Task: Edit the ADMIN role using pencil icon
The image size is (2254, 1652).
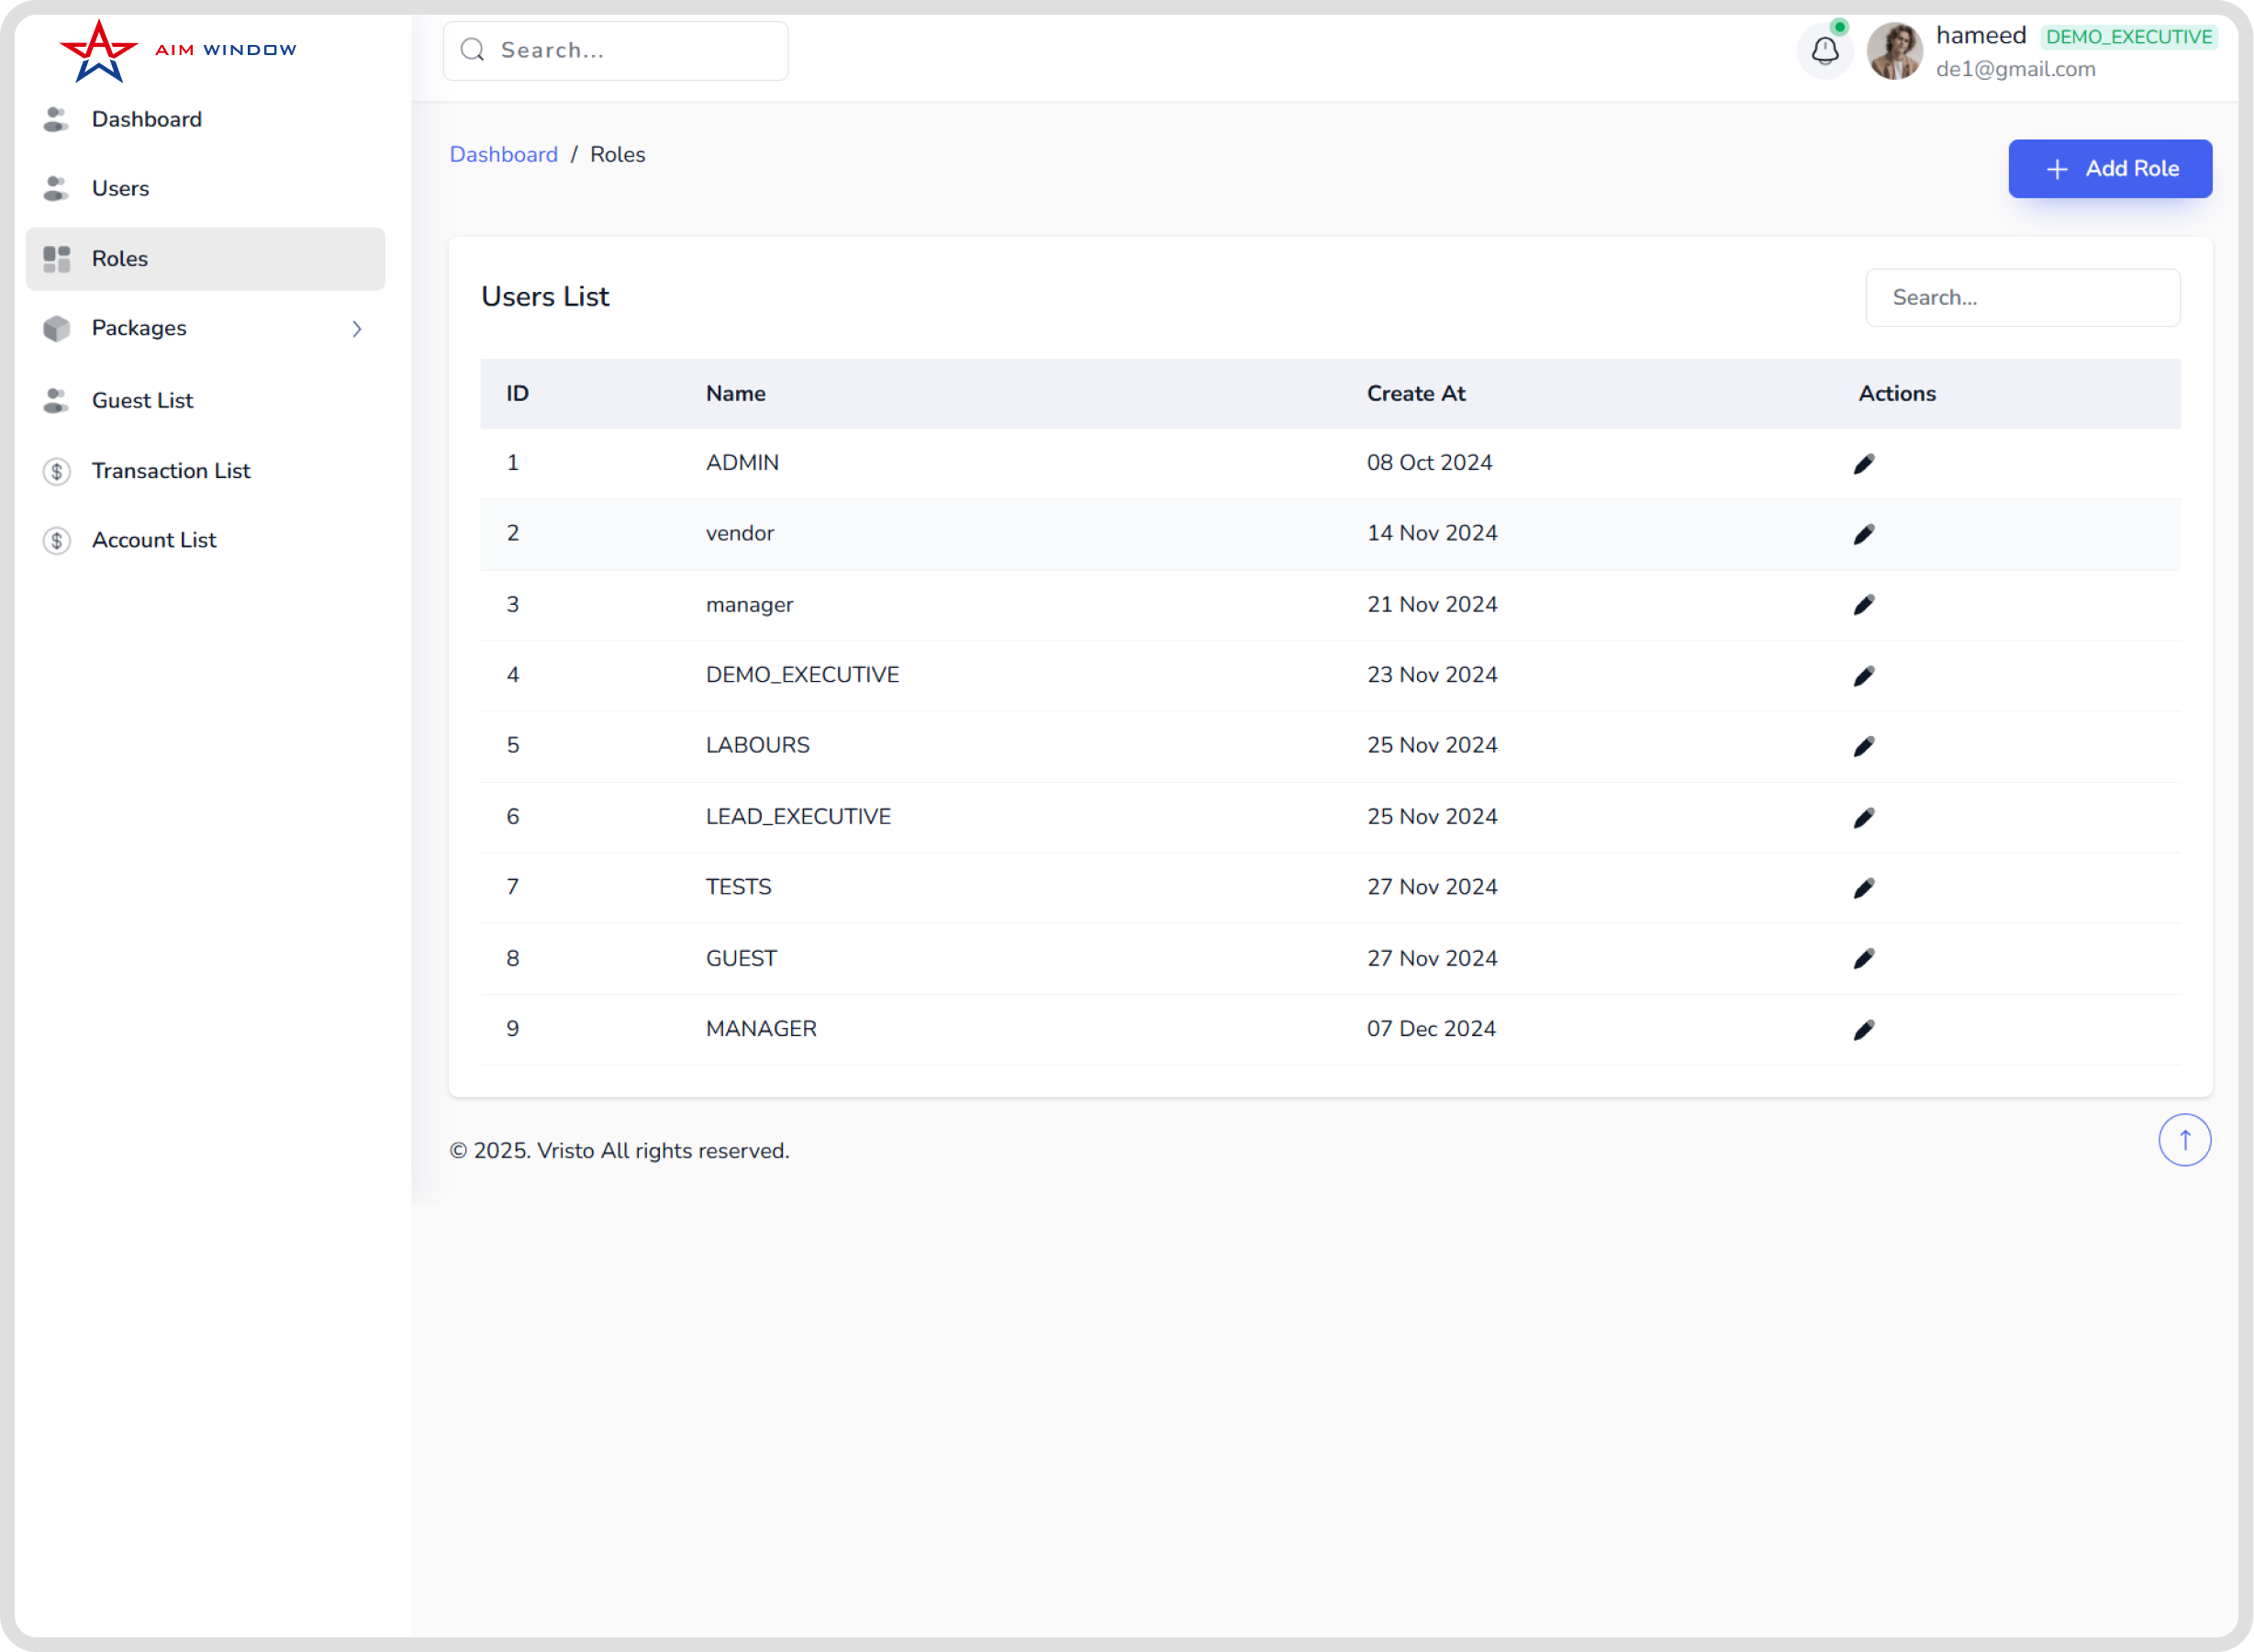Action: pos(1863,462)
